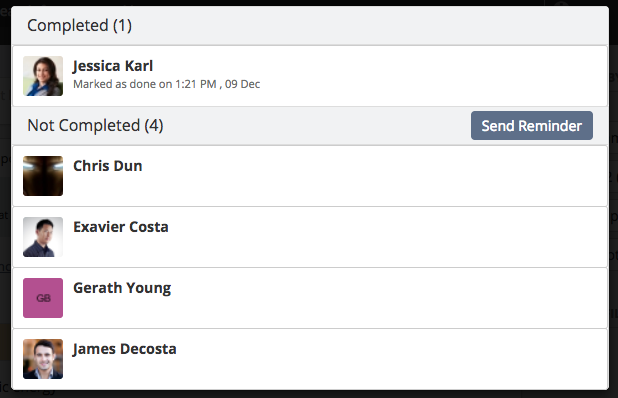The image size is (618, 398).
Task: Select the James Decosta name
Action: (125, 349)
